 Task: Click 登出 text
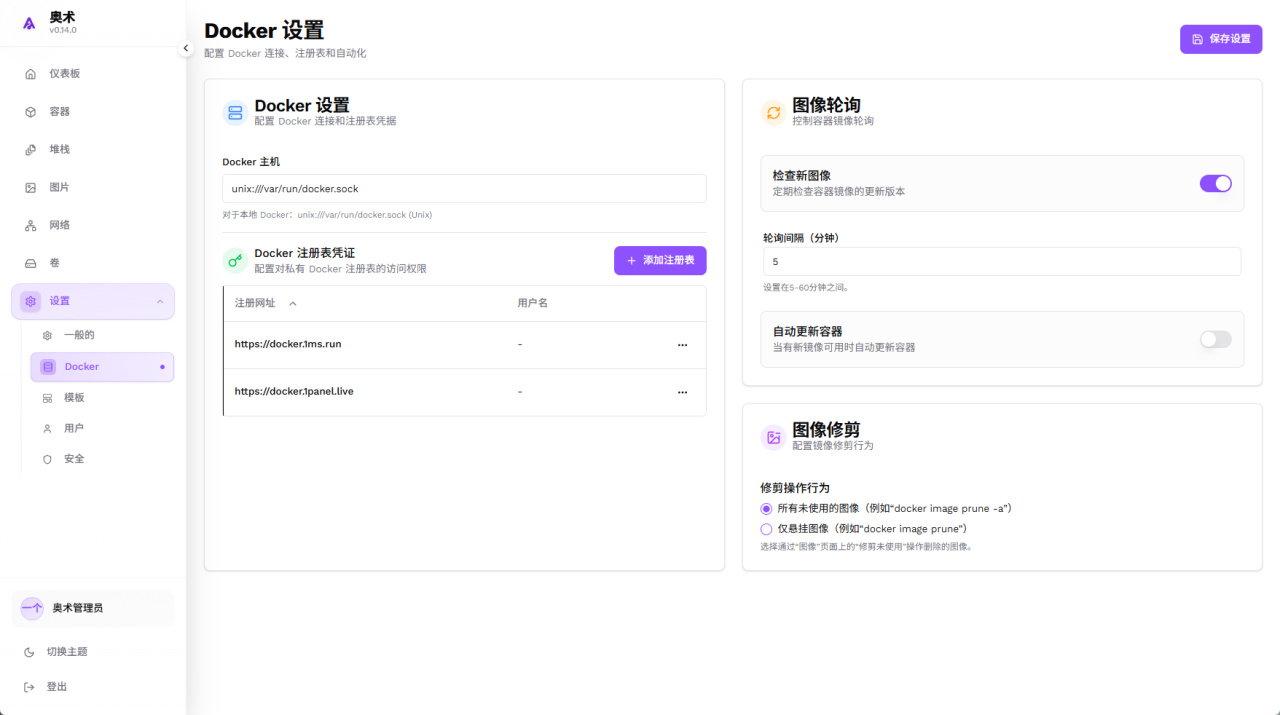coord(57,687)
